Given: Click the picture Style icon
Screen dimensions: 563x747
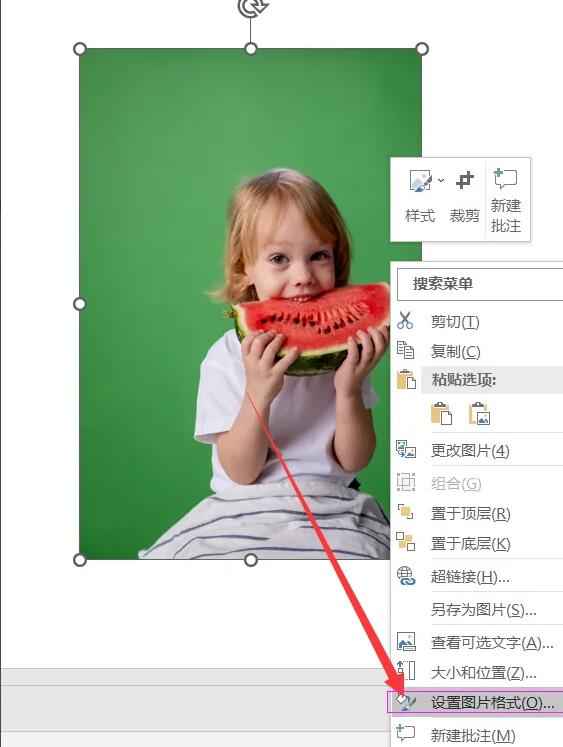Looking at the screenshot, I should pos(421,182).
